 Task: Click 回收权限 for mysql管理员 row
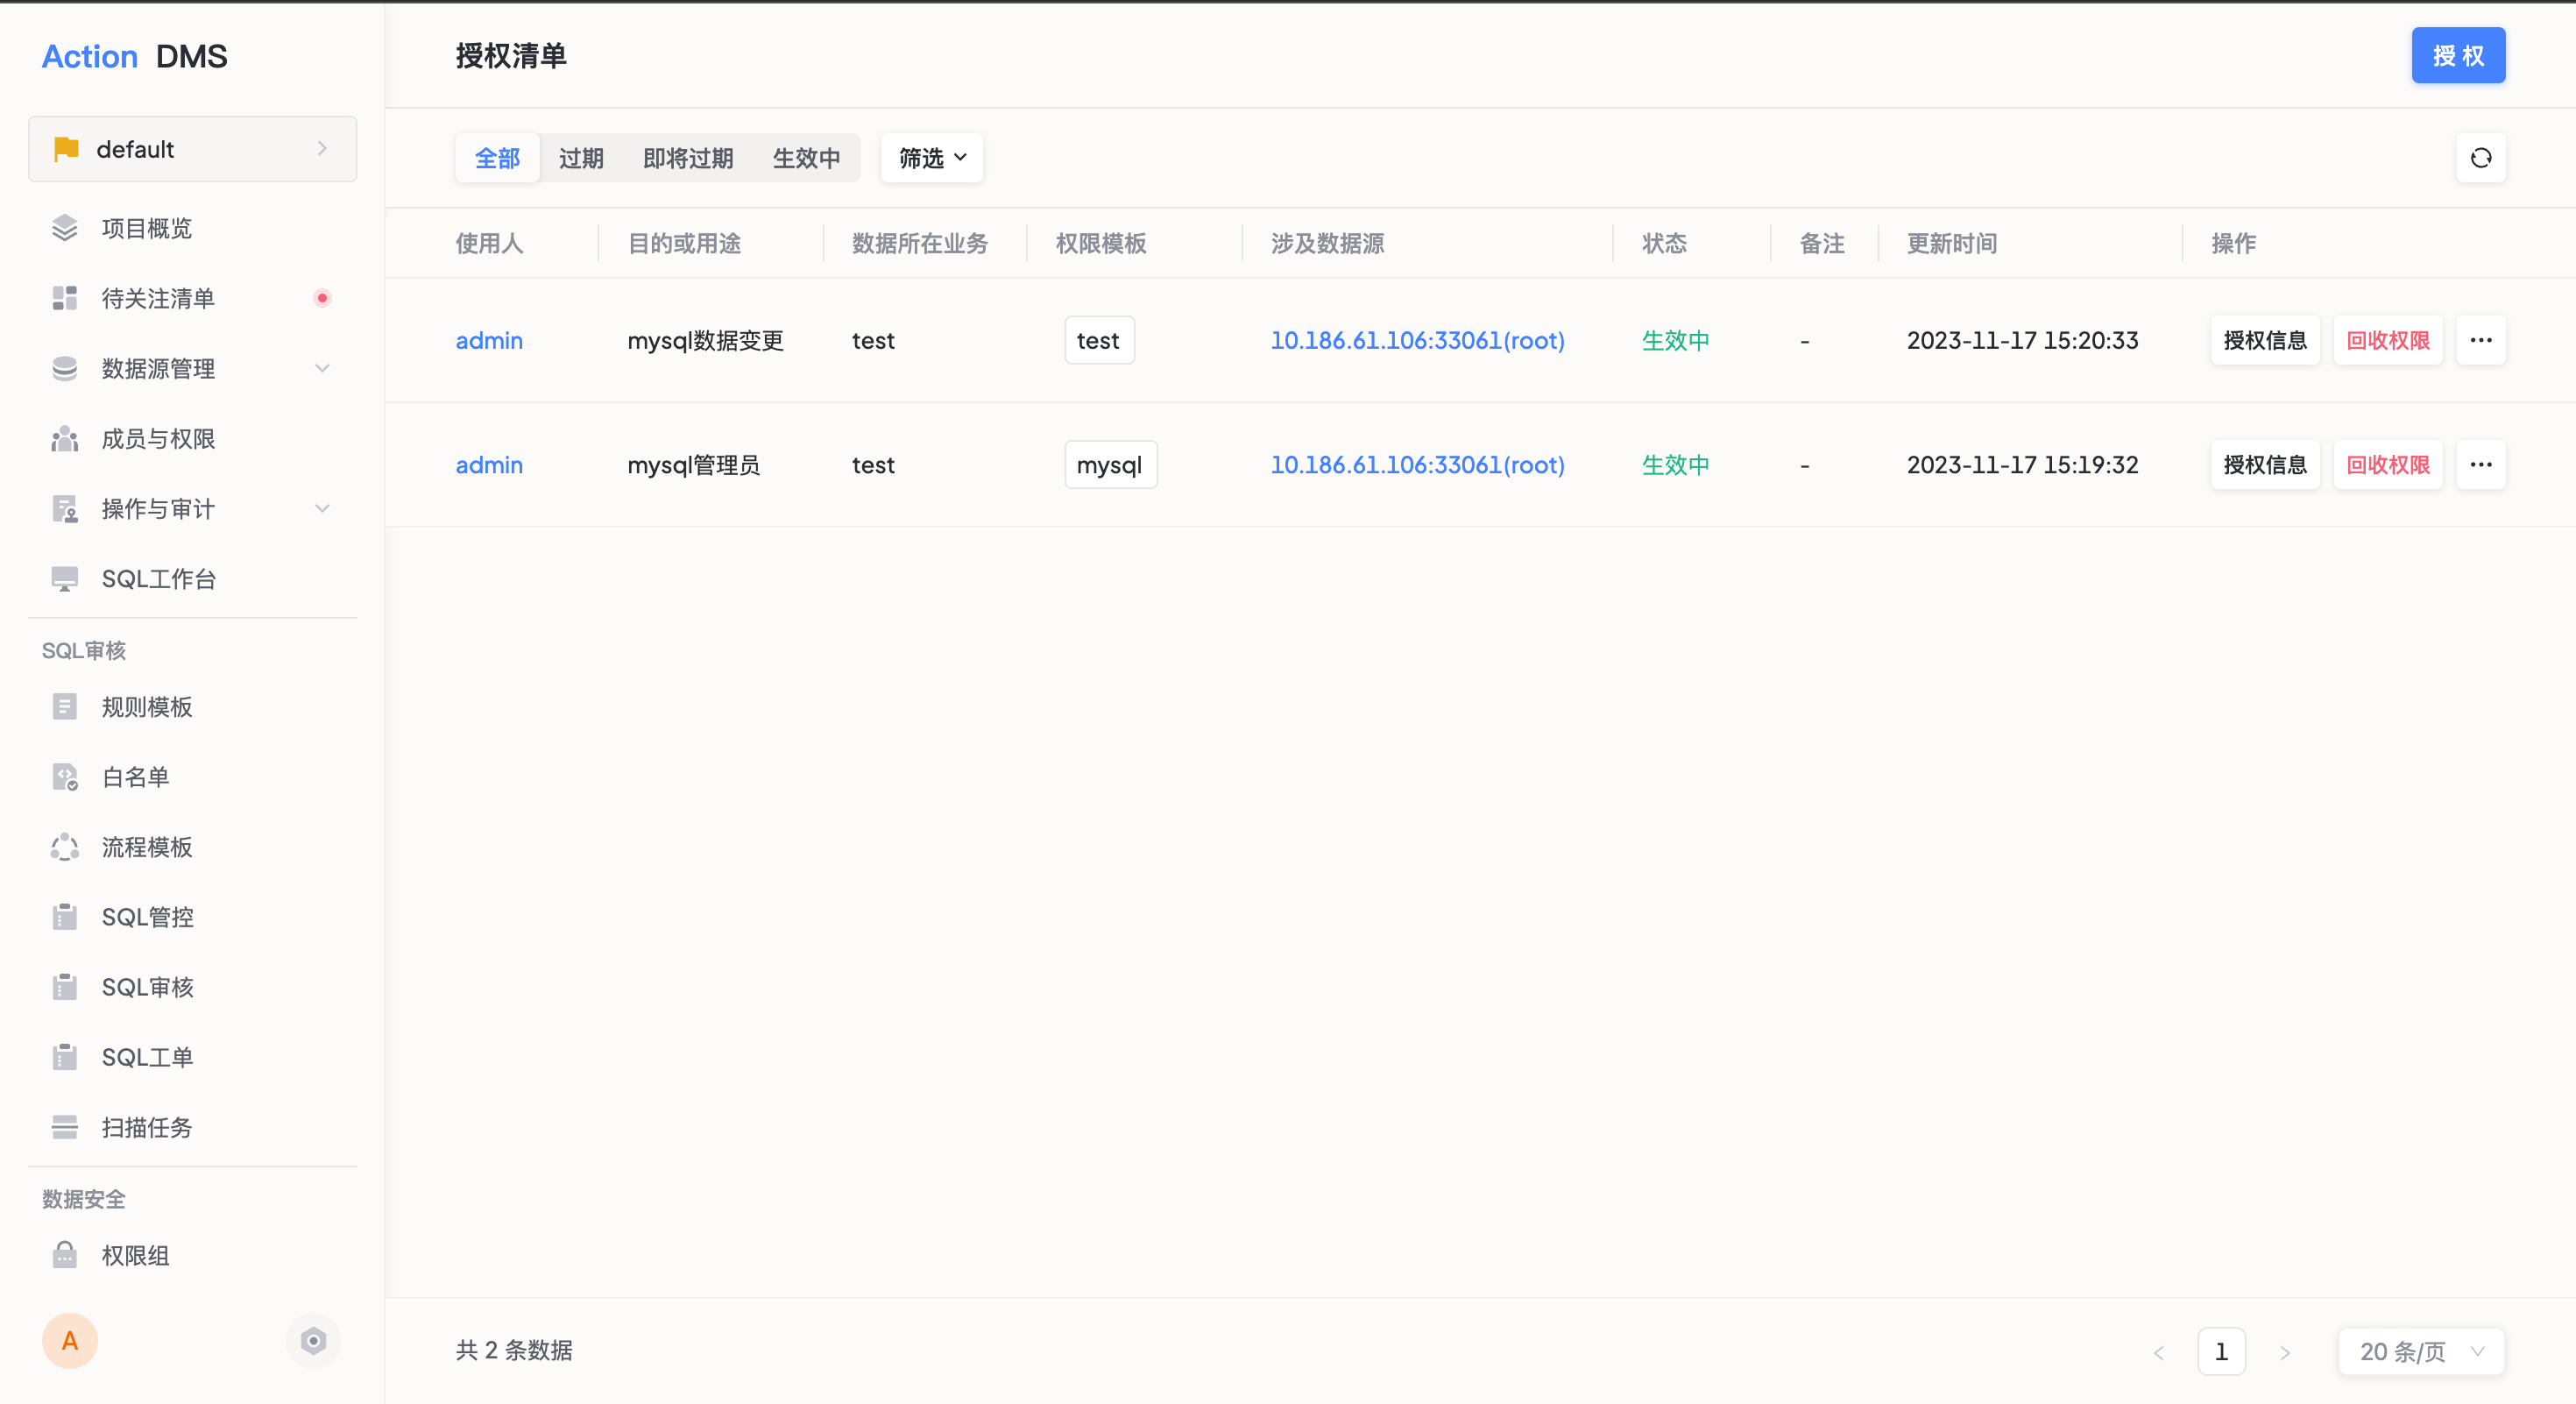tap(2388, 465)
